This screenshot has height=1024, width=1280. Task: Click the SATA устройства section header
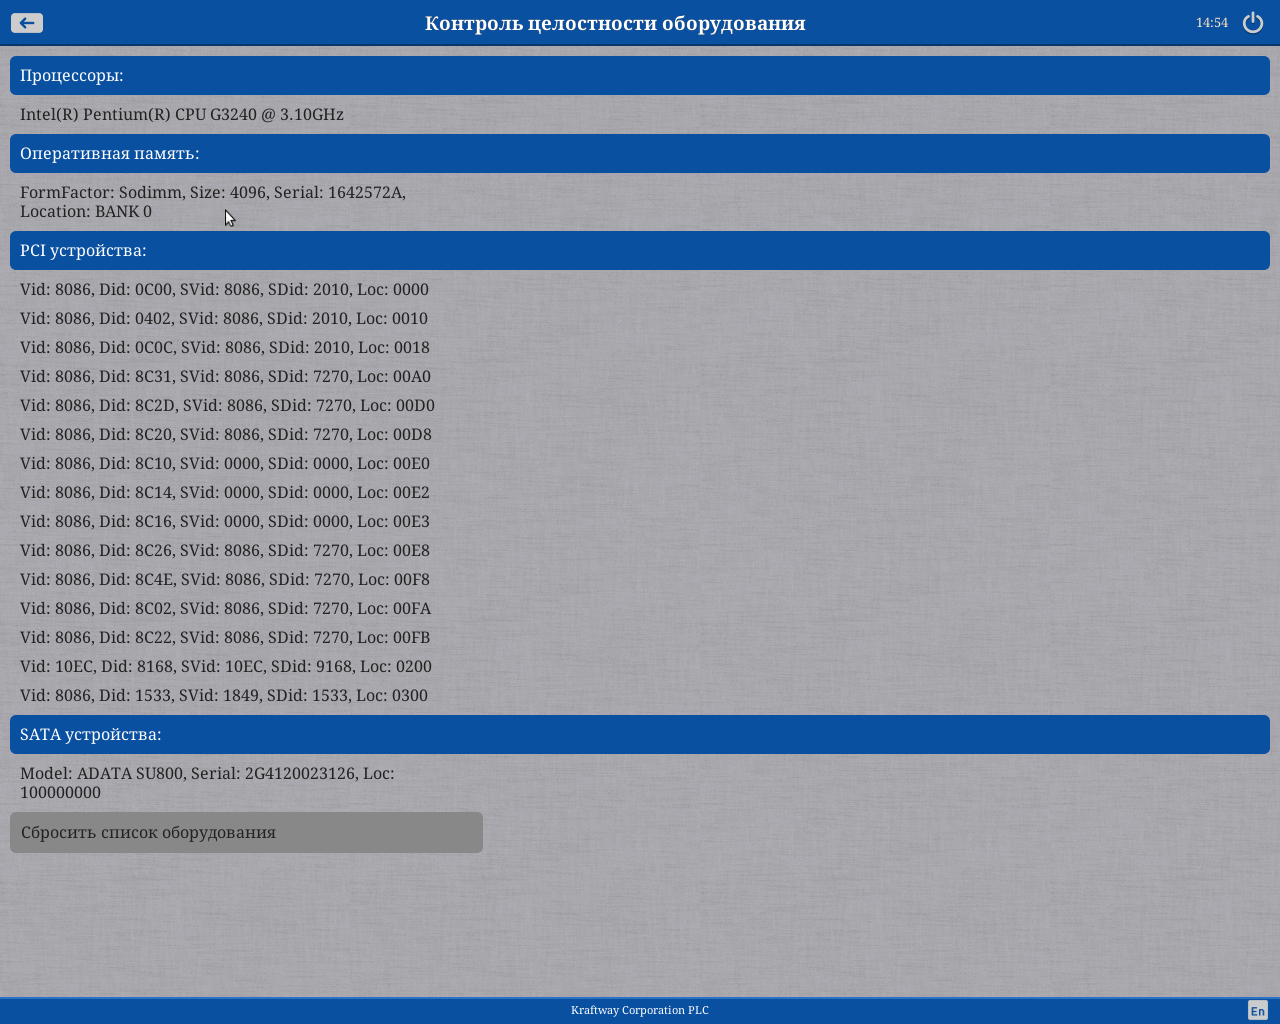pyautogui.click(x=640, y=734)
